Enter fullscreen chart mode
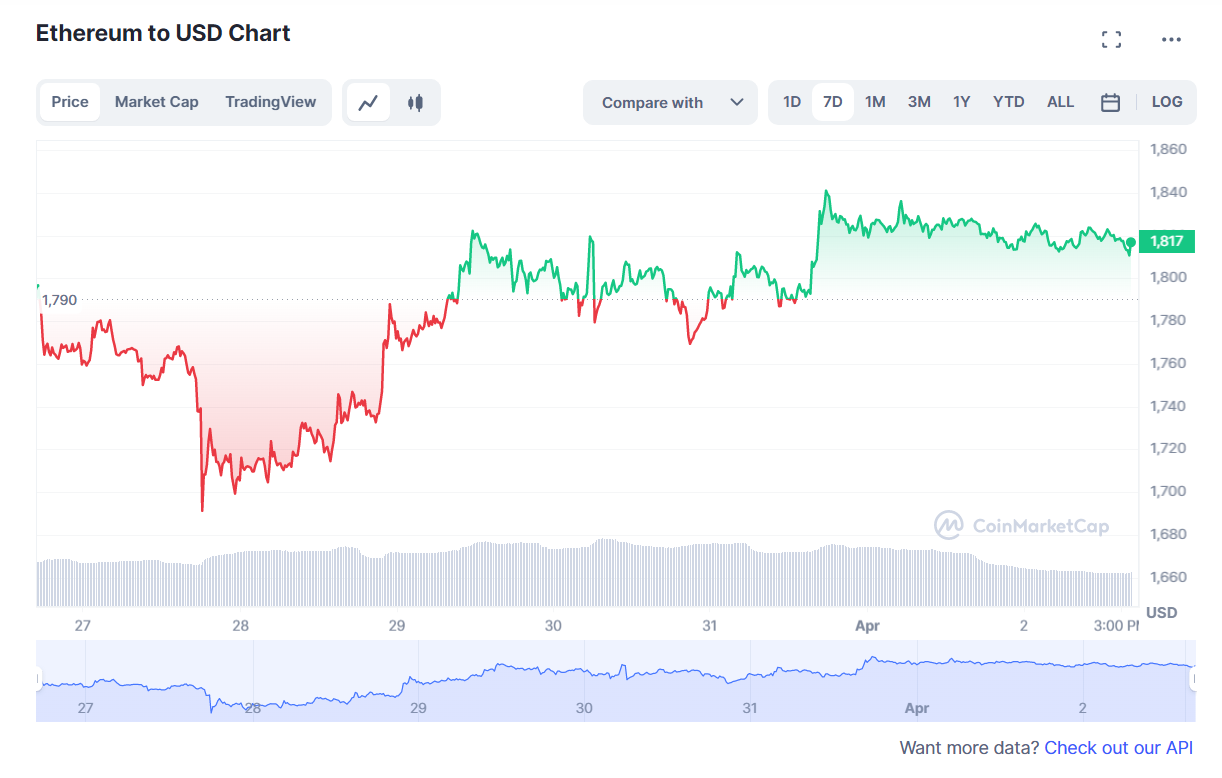 click(x=1111, y=40)
